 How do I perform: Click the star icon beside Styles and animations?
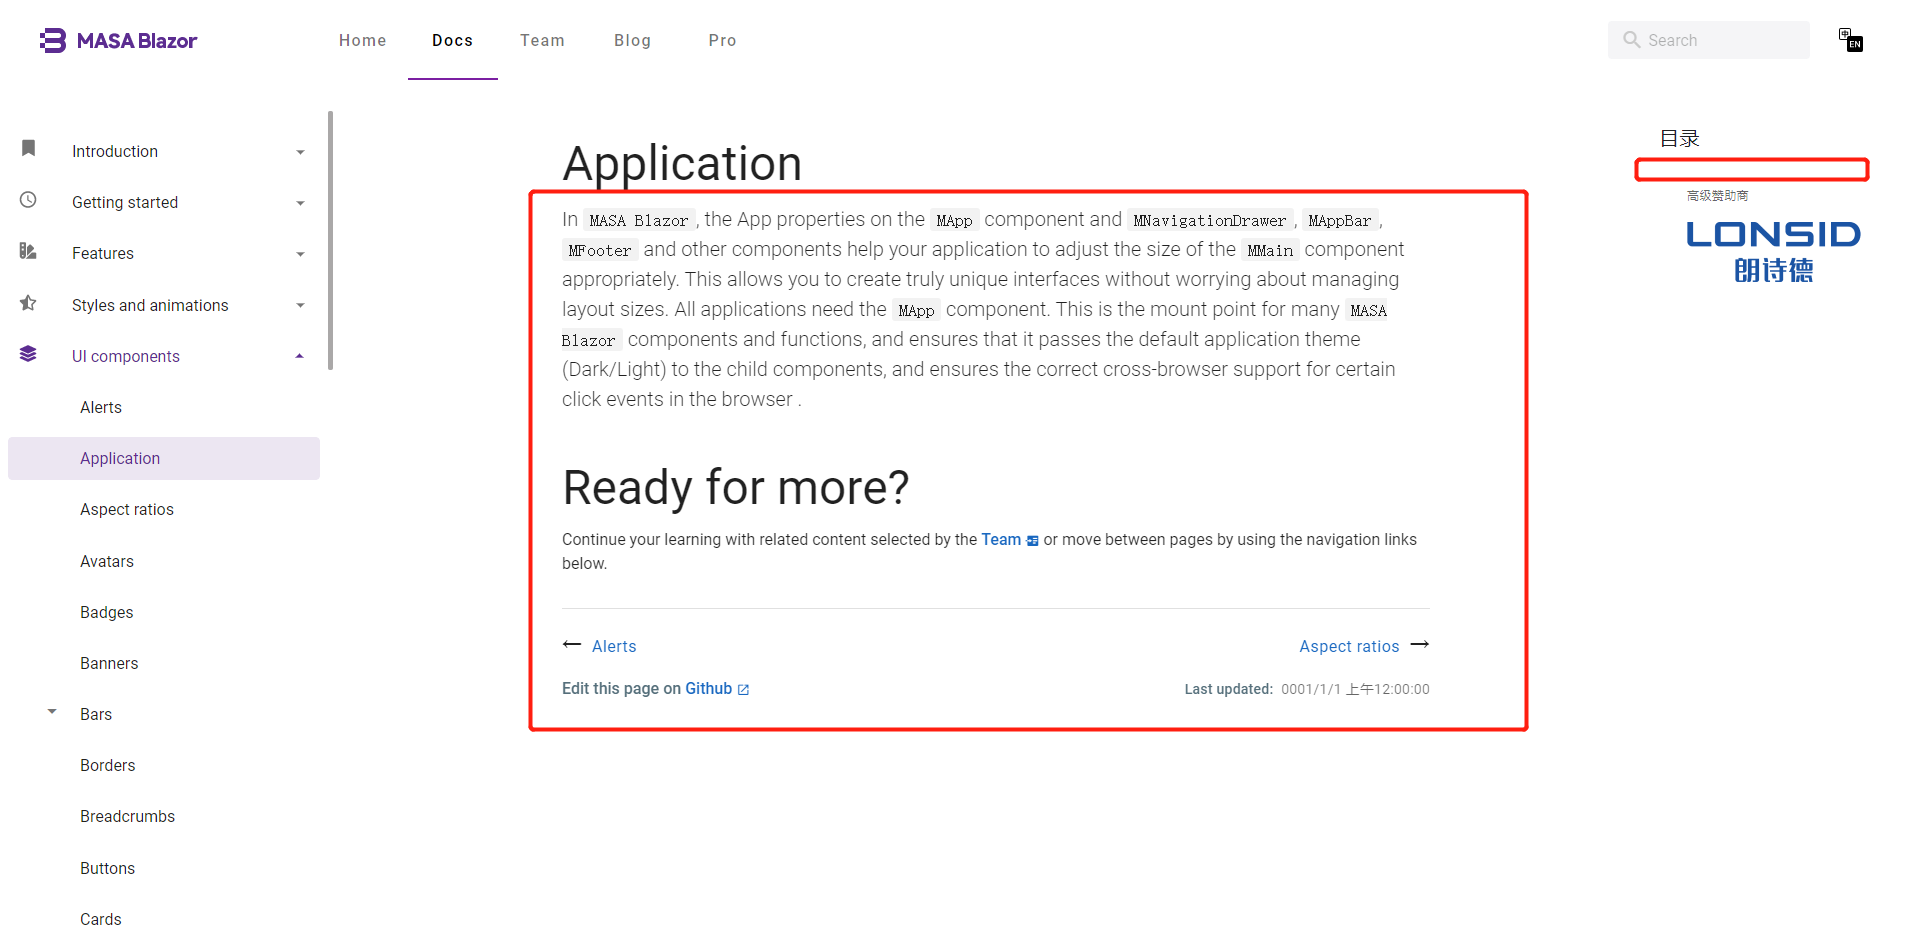click(28, 302)
